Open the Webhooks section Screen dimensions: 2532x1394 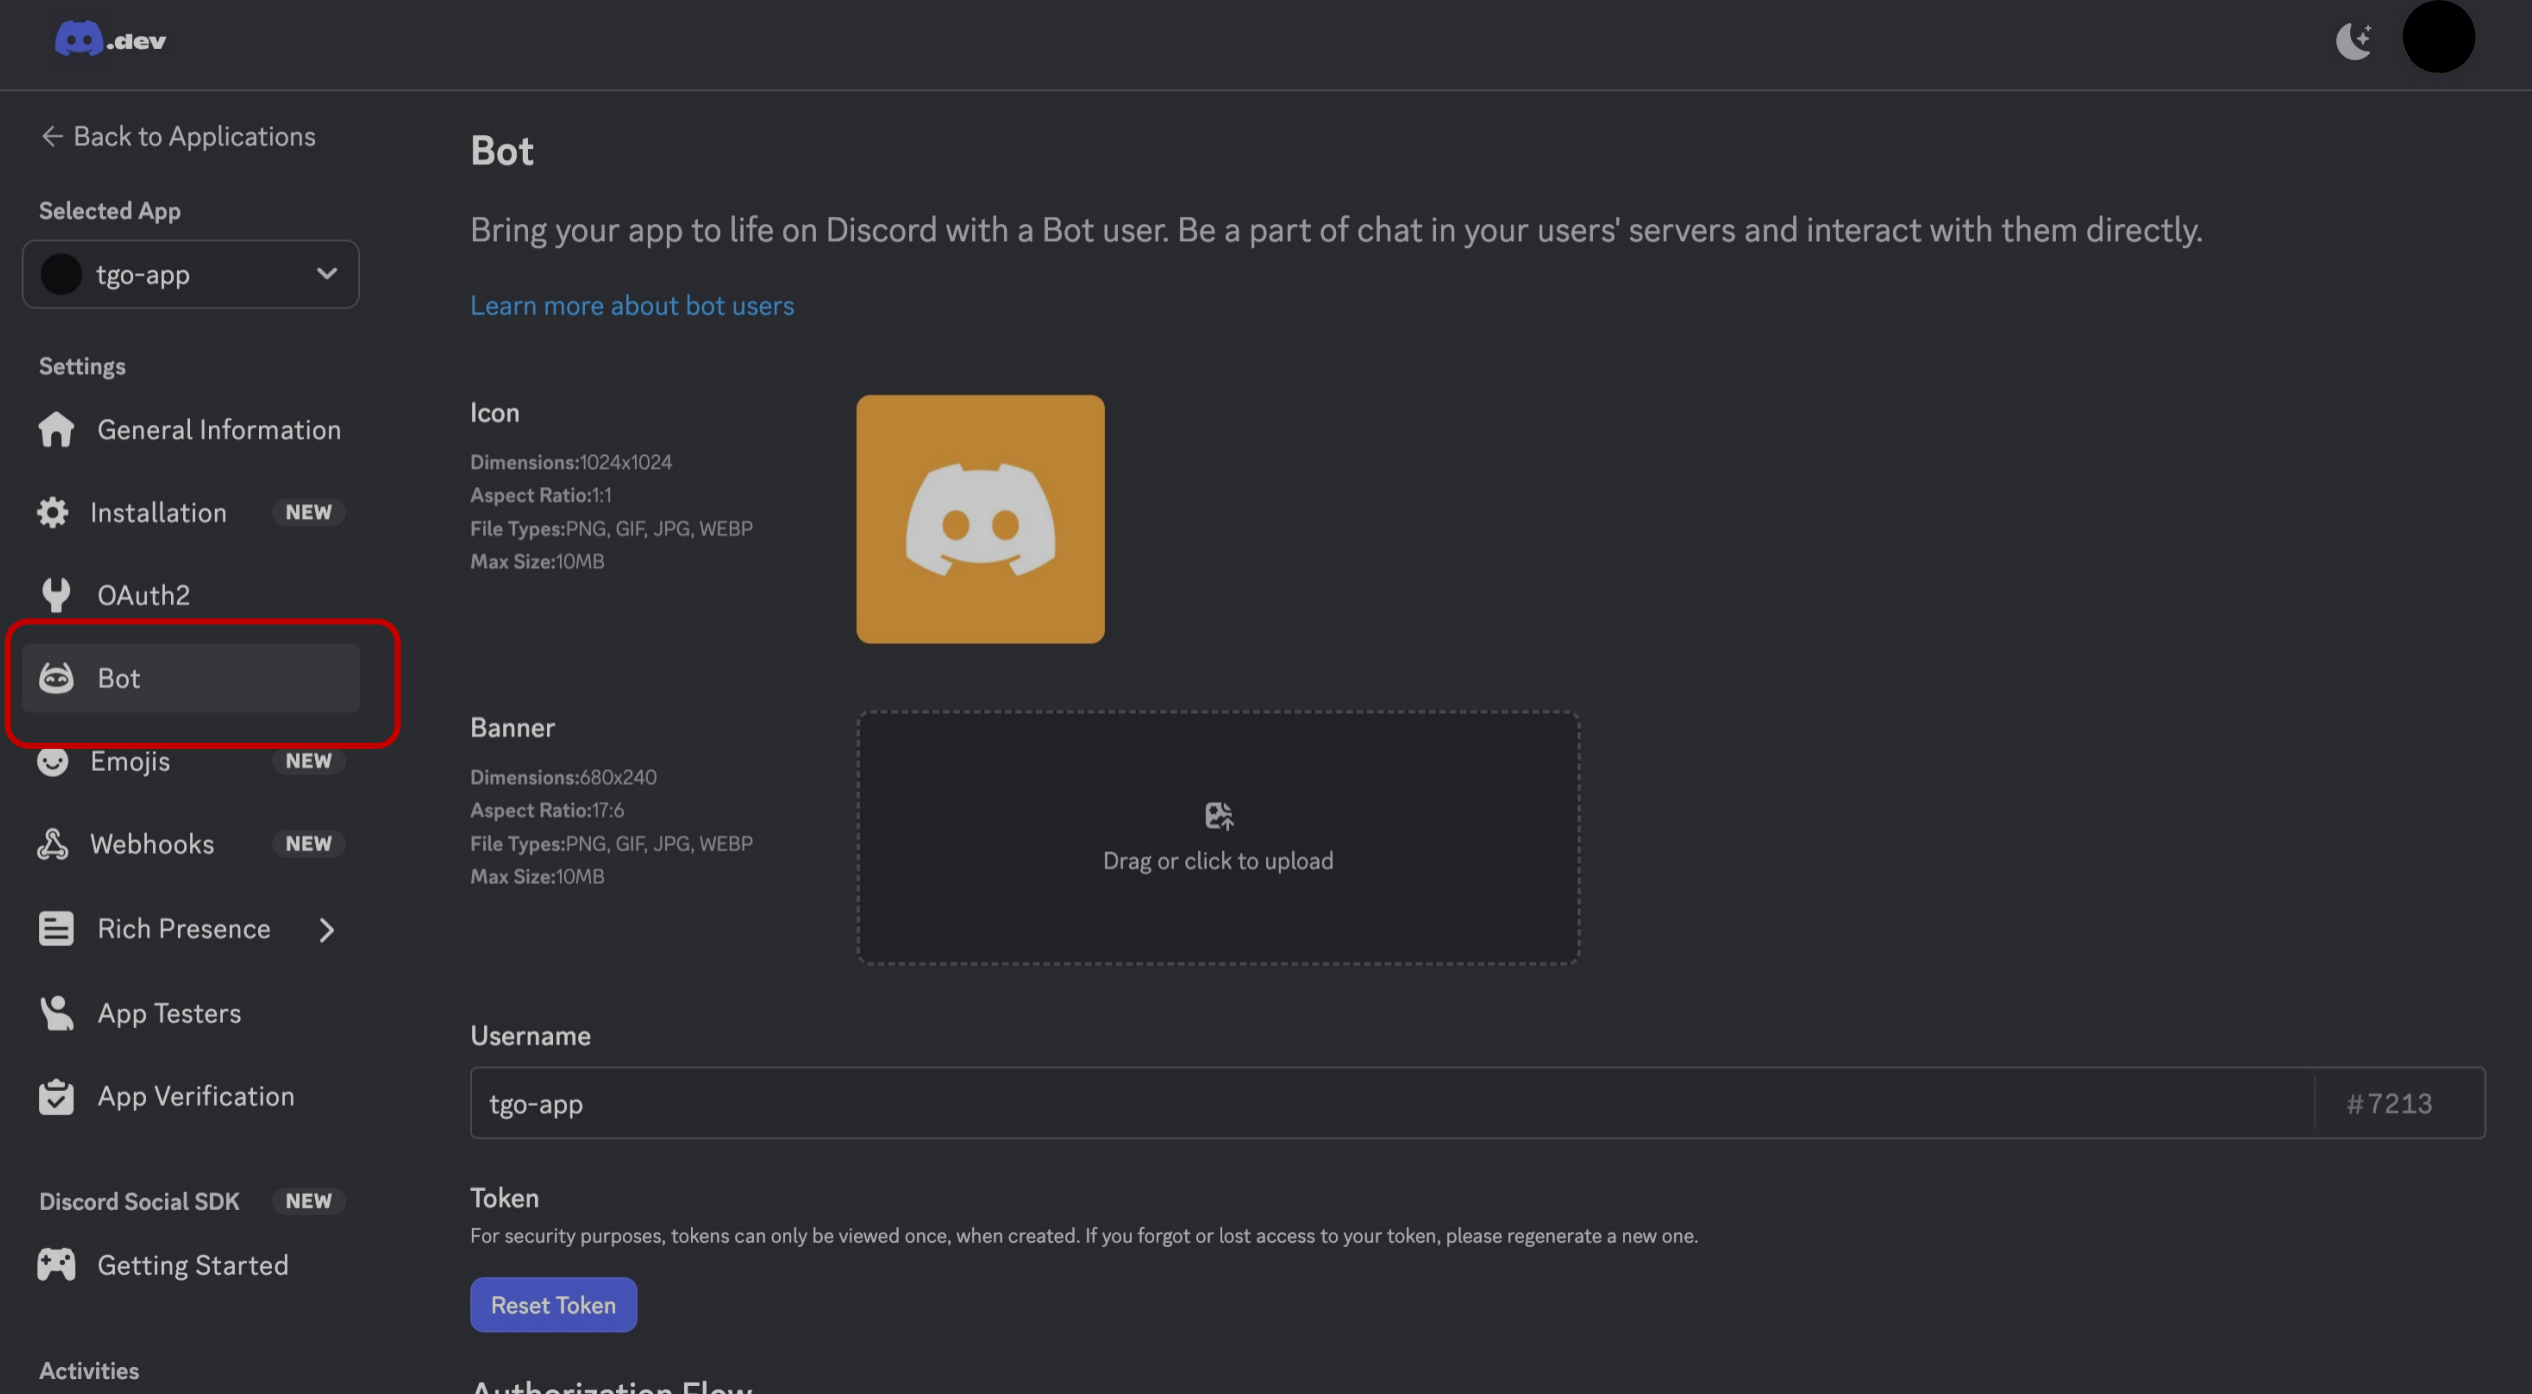click(152, 843)
